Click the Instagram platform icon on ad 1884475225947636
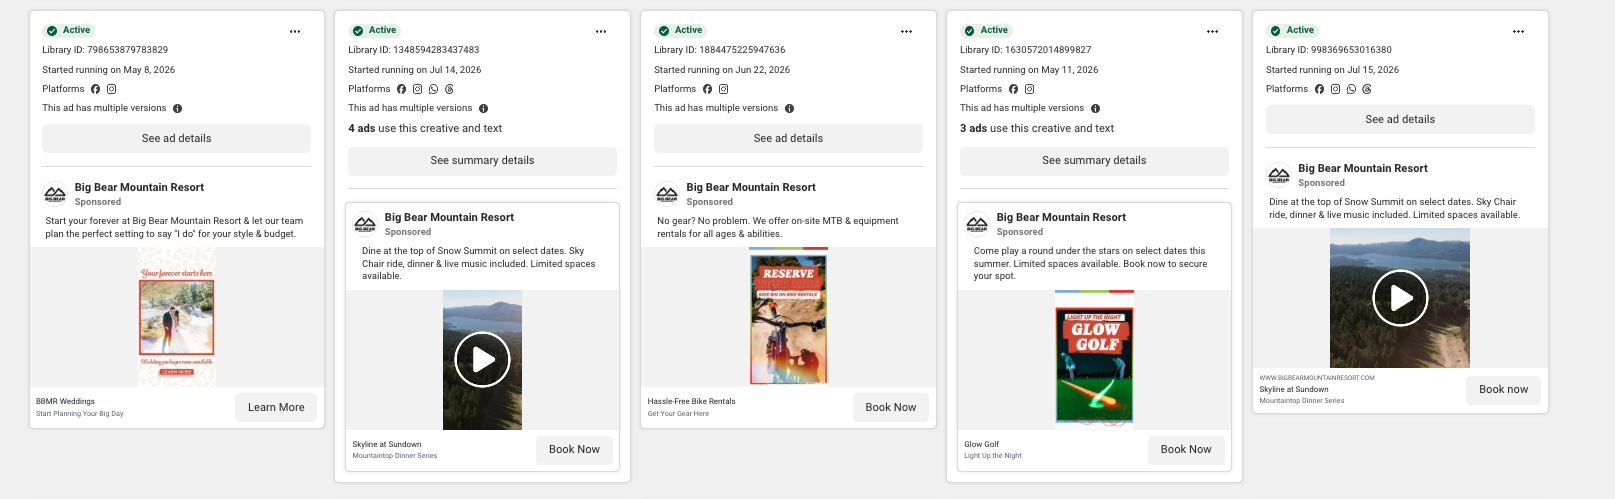Screen dimensions: 1615x499 [724, 89]
